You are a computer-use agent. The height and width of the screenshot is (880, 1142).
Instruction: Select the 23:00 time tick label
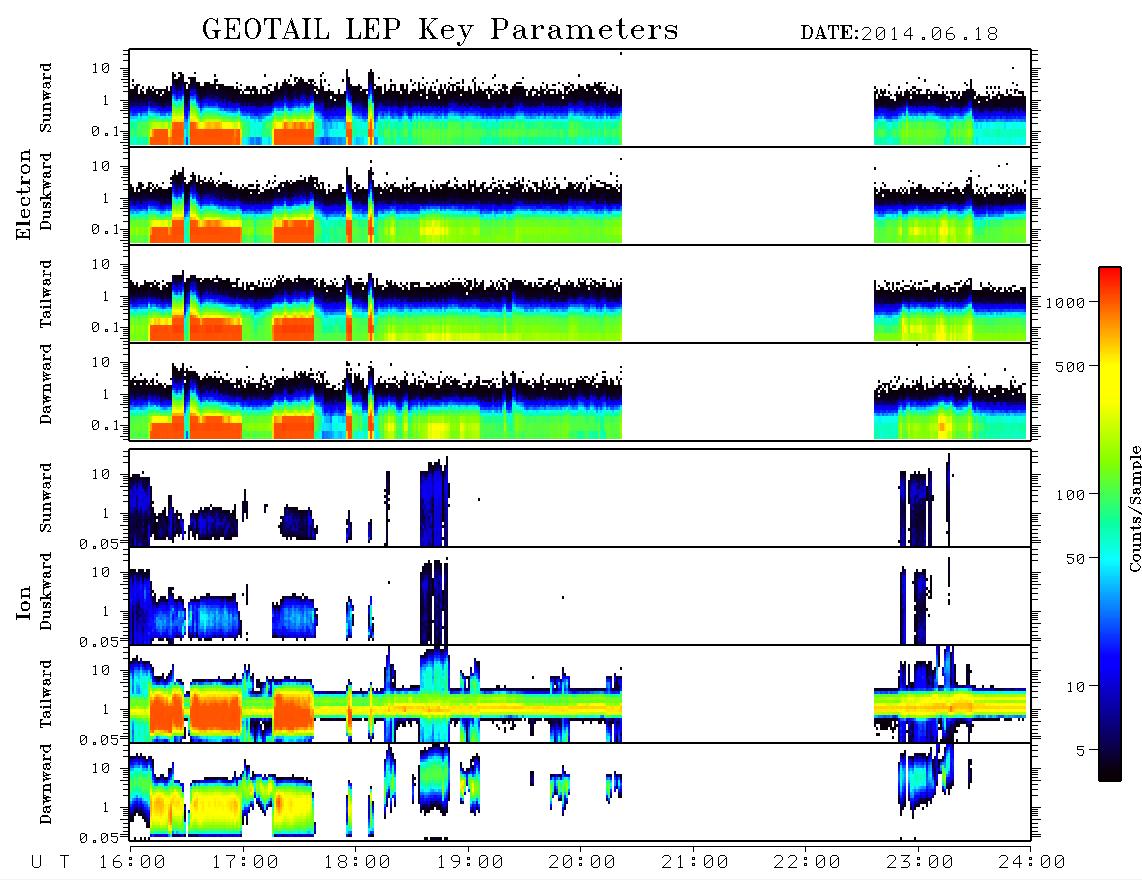tap(920, 862)
